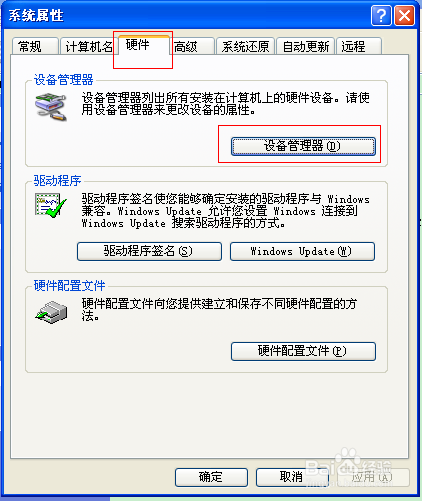Select the 远程 tab
The image size is (422, 501).
[359, 46]
